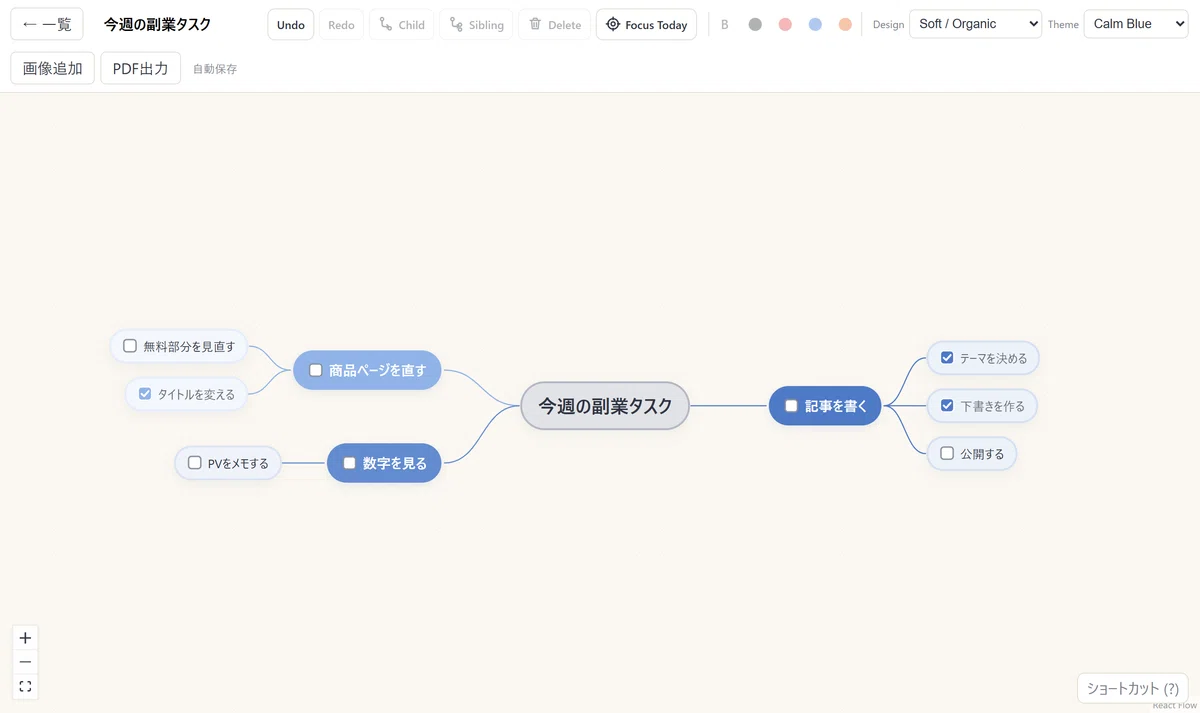Open the Design dropdown Soft / Organic
1200x713 pixels.
pyautogui.click(x=975, y=24)
